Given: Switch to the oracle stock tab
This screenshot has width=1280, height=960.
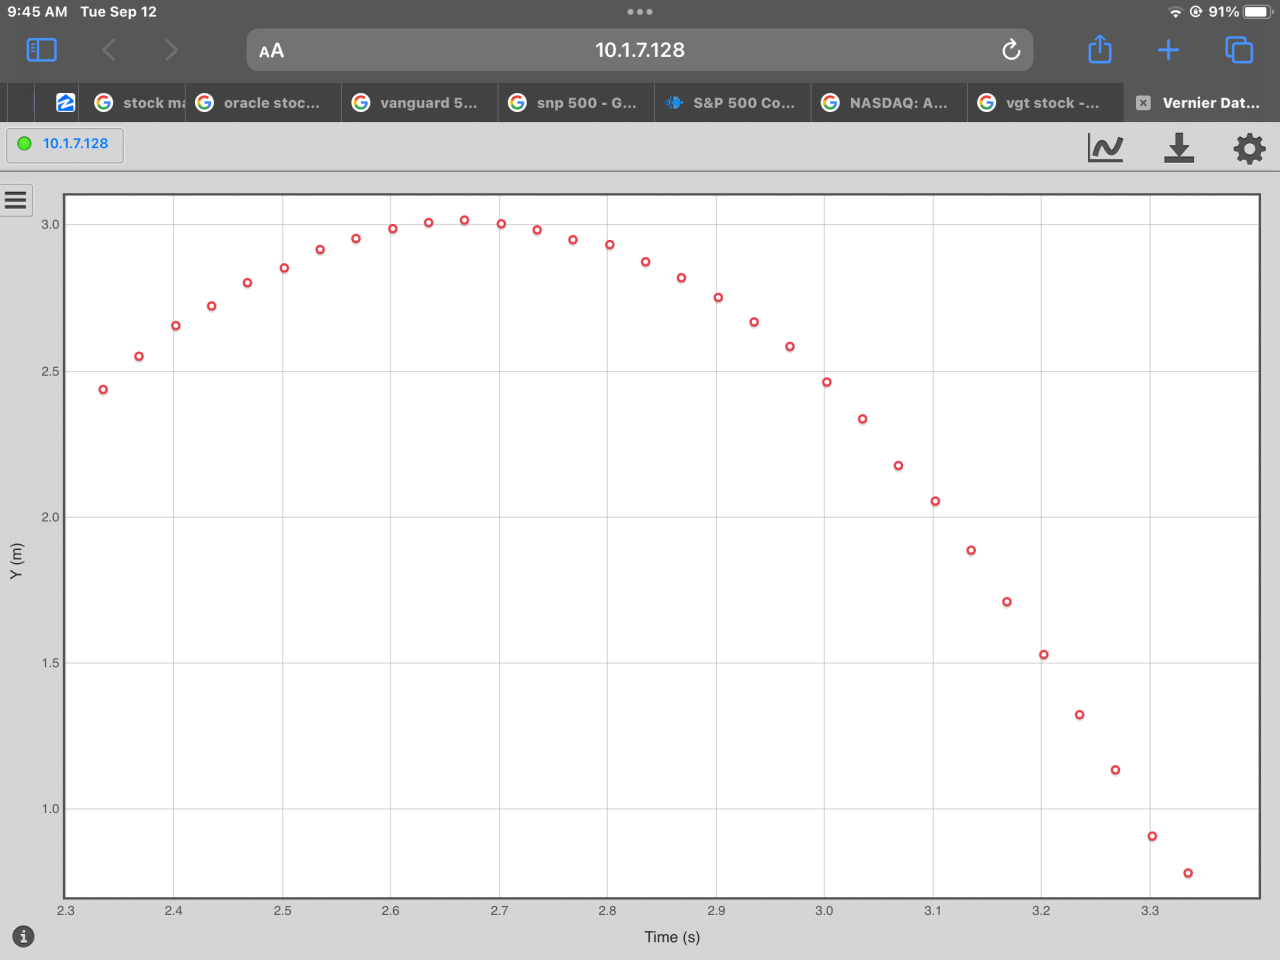Looking at the screenshot, I should (260, 103).
